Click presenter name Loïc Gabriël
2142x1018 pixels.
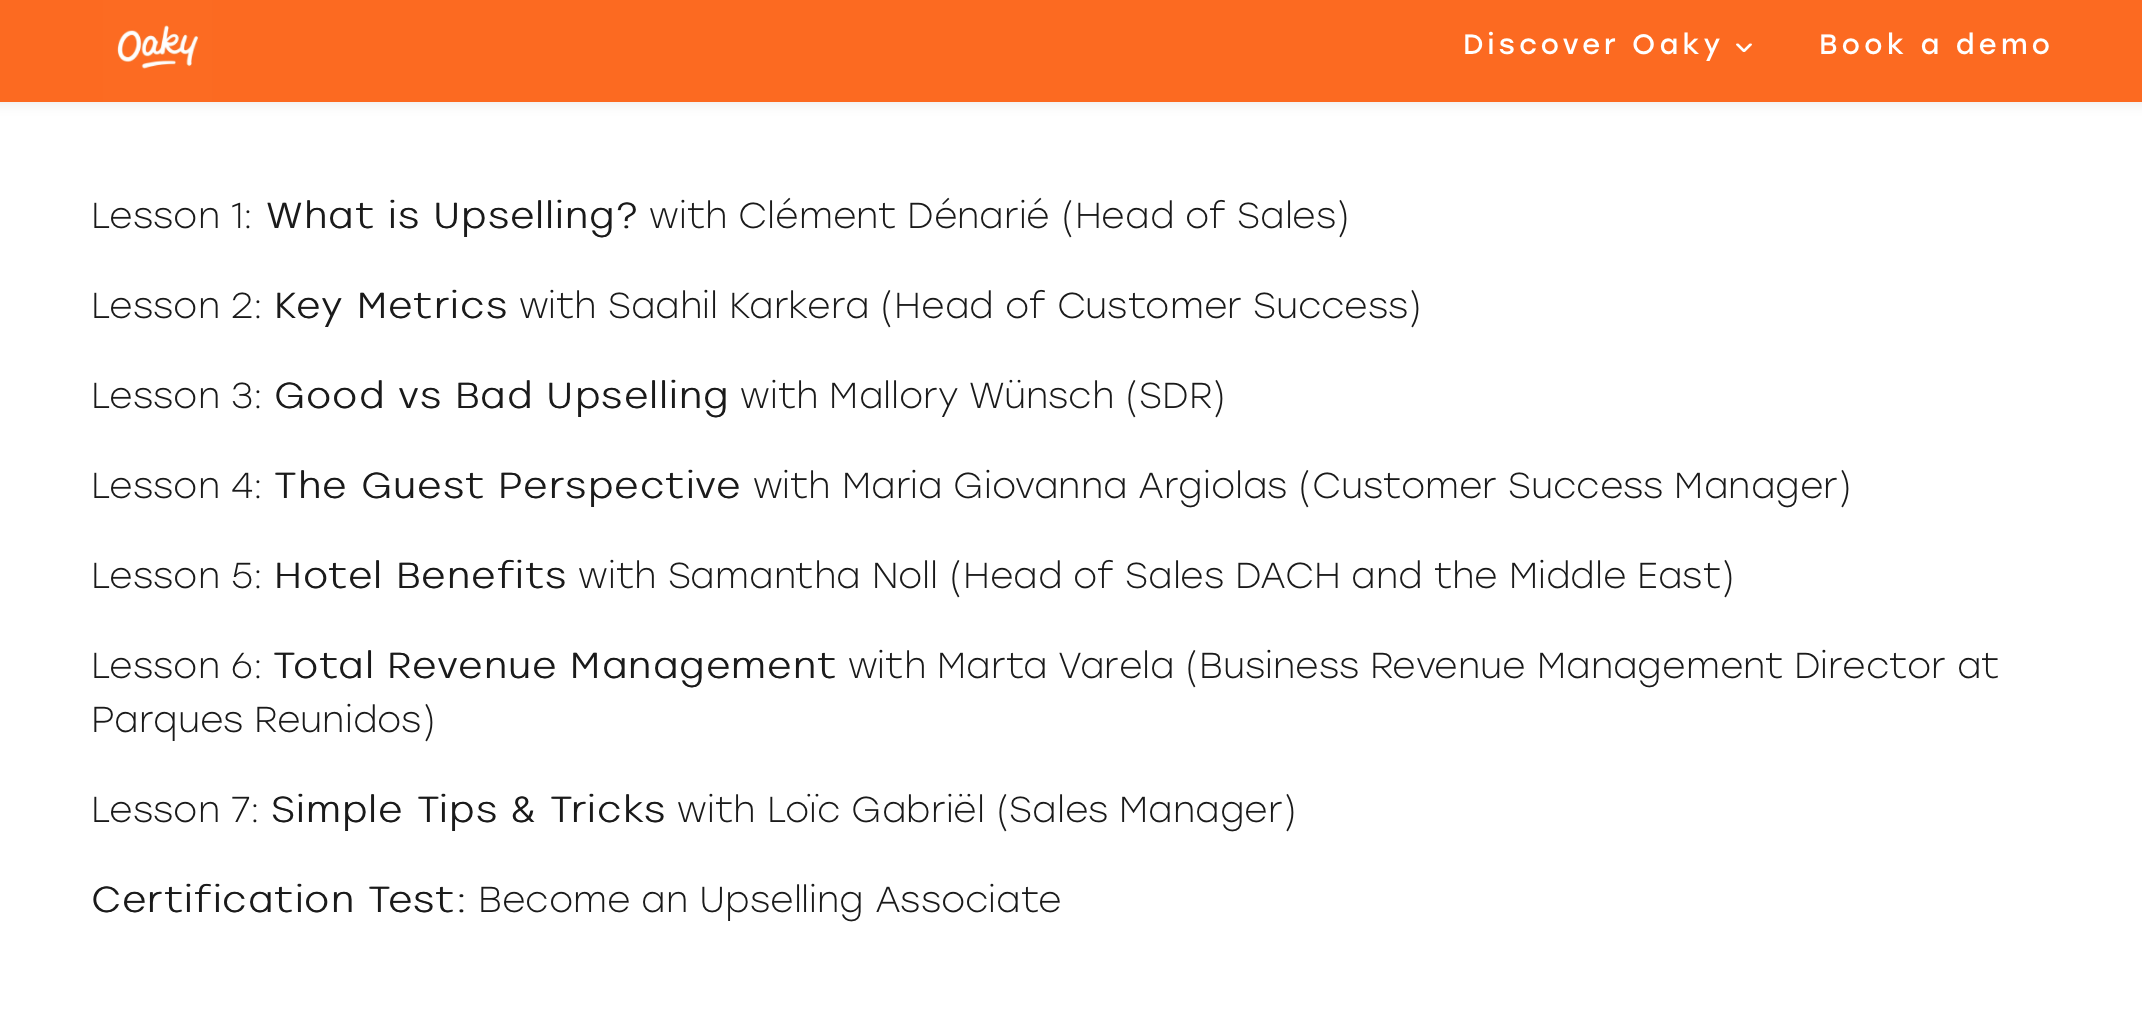[x=877, y=810]
